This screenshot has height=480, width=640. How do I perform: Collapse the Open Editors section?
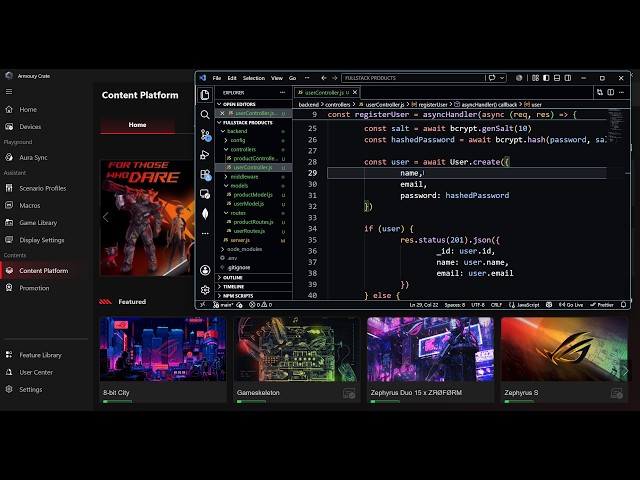pyautogui.click(x=253, y=104)
